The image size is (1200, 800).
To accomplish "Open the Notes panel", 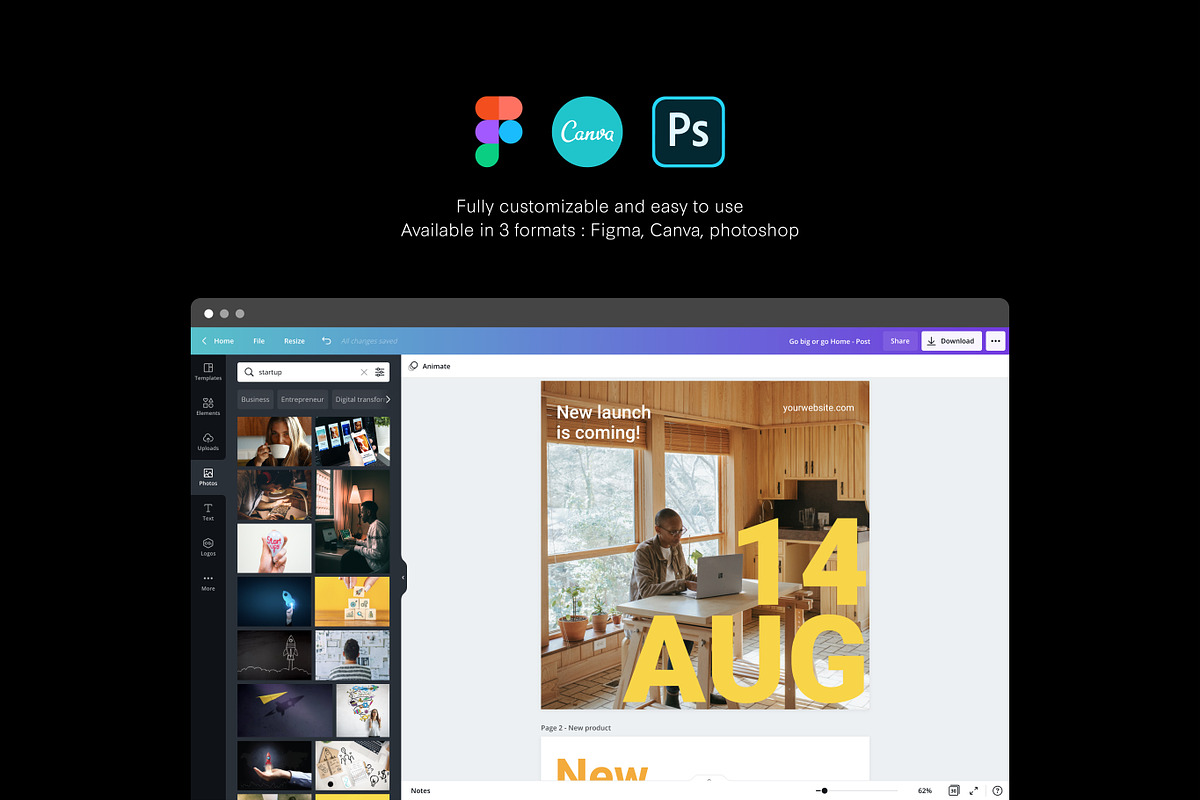I will (x=421, y=791).
